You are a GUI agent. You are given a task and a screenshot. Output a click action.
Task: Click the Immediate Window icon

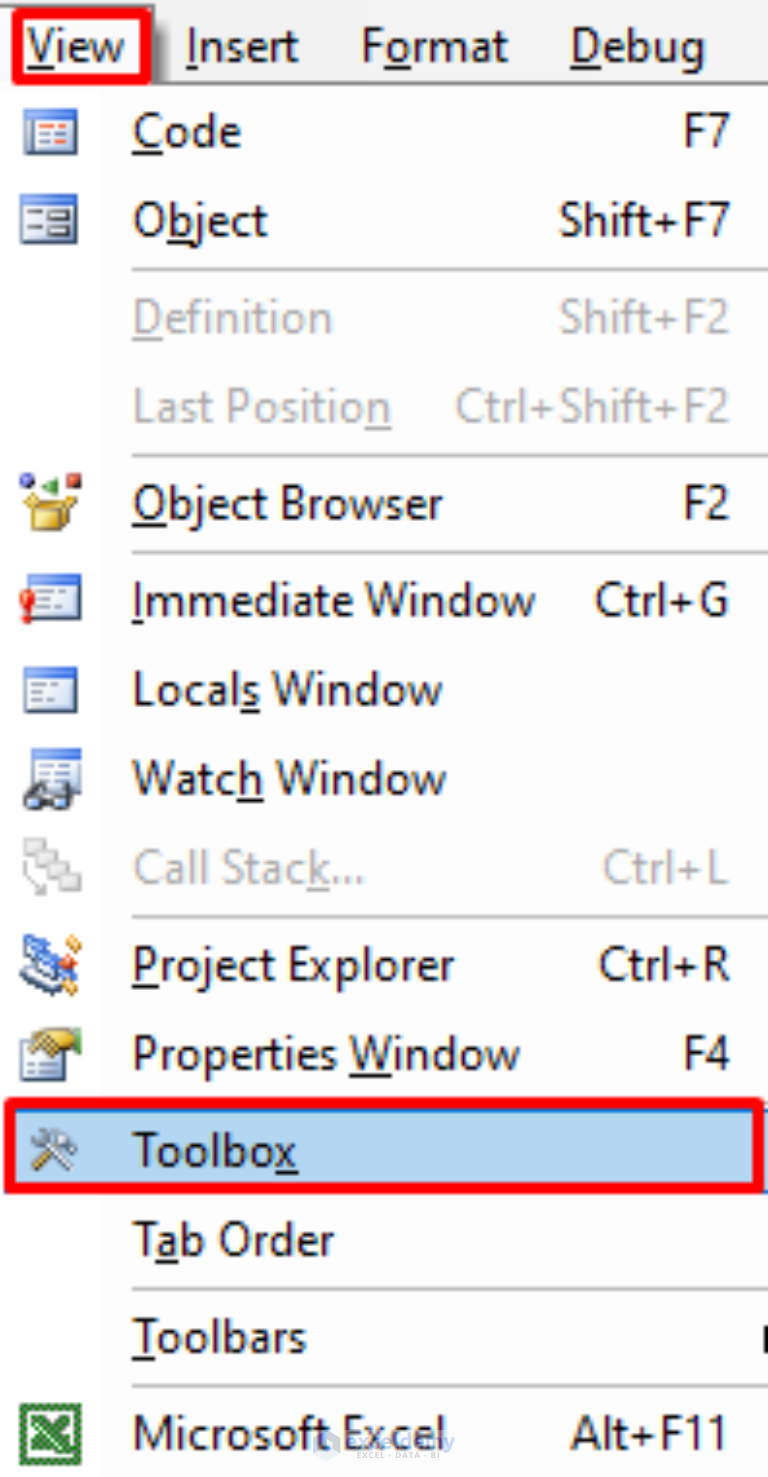click(48, 600)
